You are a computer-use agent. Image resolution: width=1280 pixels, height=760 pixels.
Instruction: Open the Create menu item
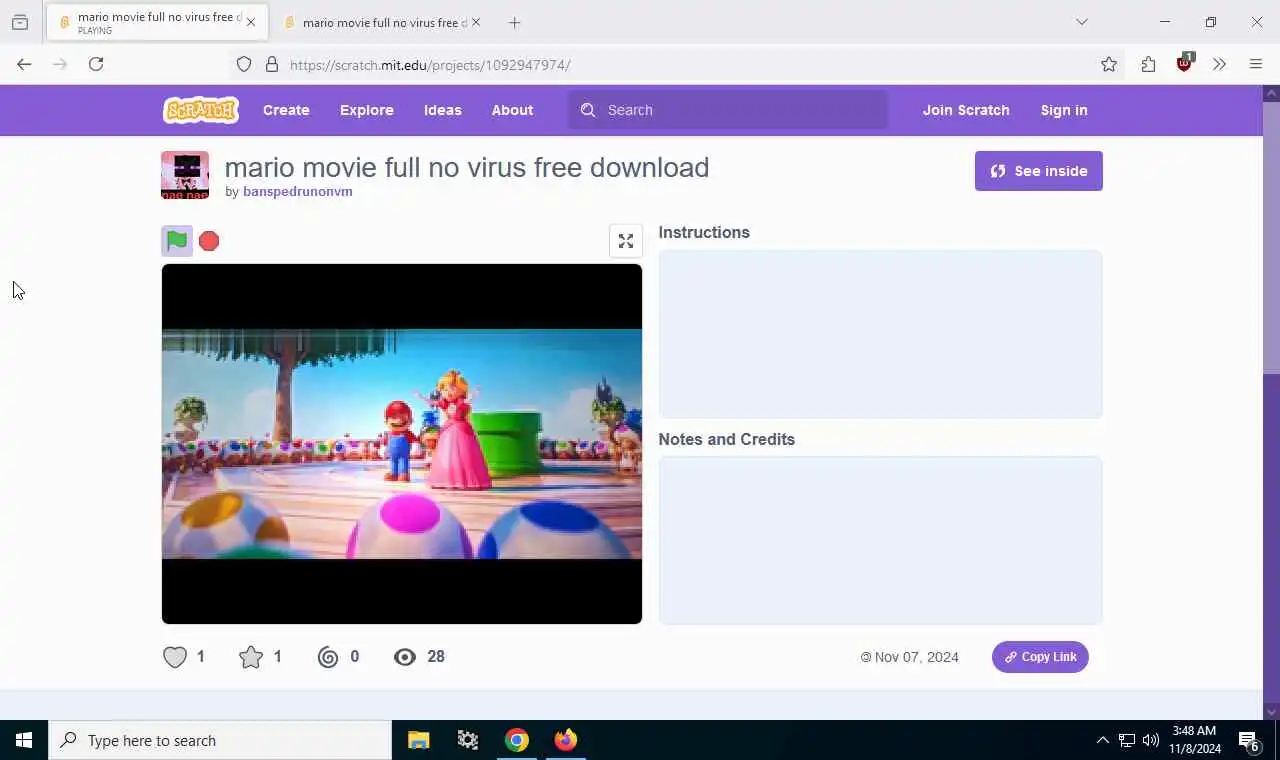[x=286, y=110]
